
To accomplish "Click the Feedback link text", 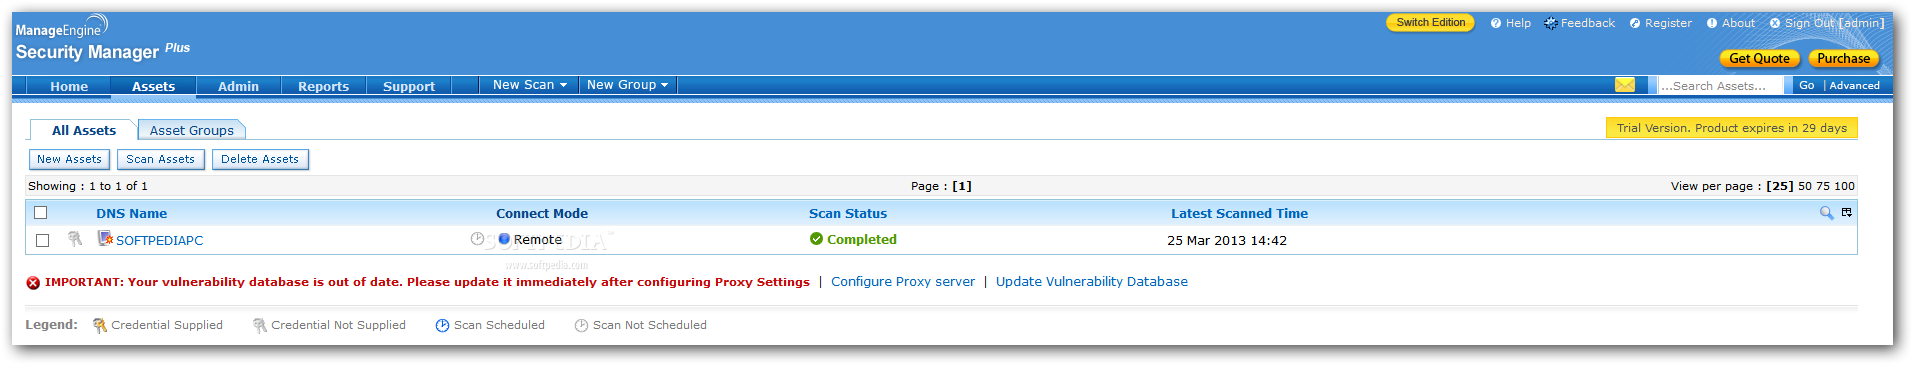I will [1587, 23].
